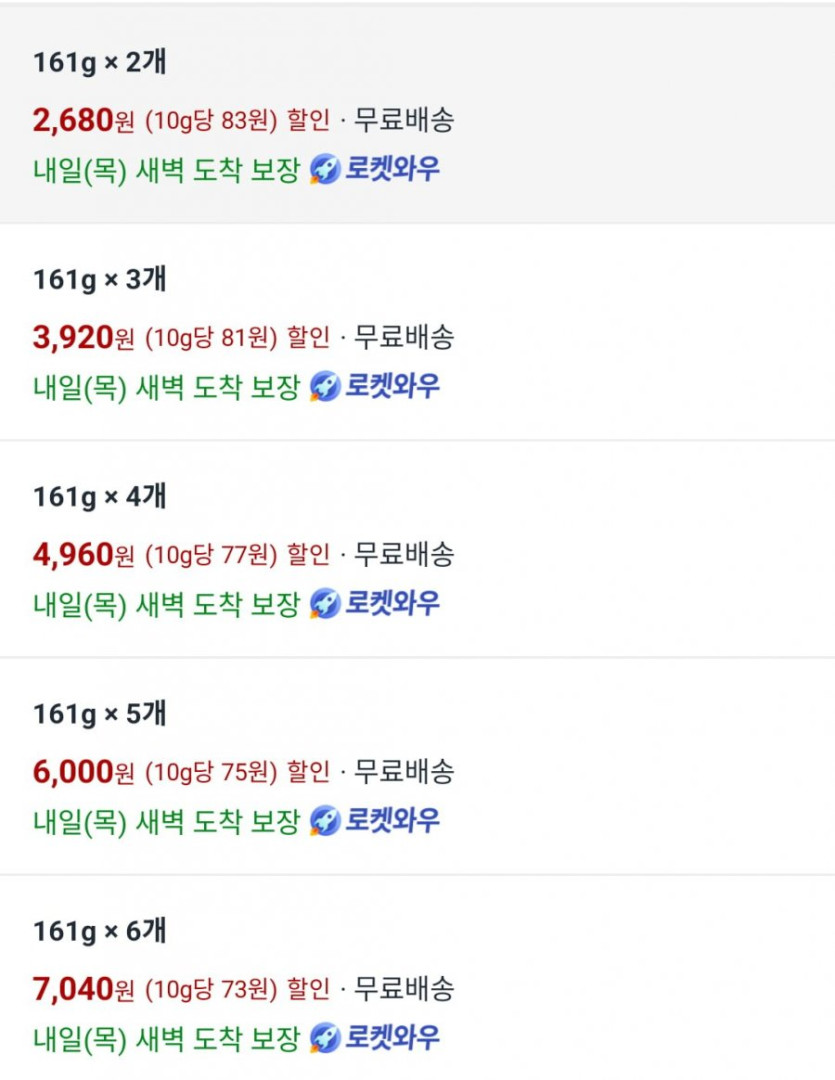Click 10g당 75원 unit price text
The image size is (835, 1080).
point(211,773)
